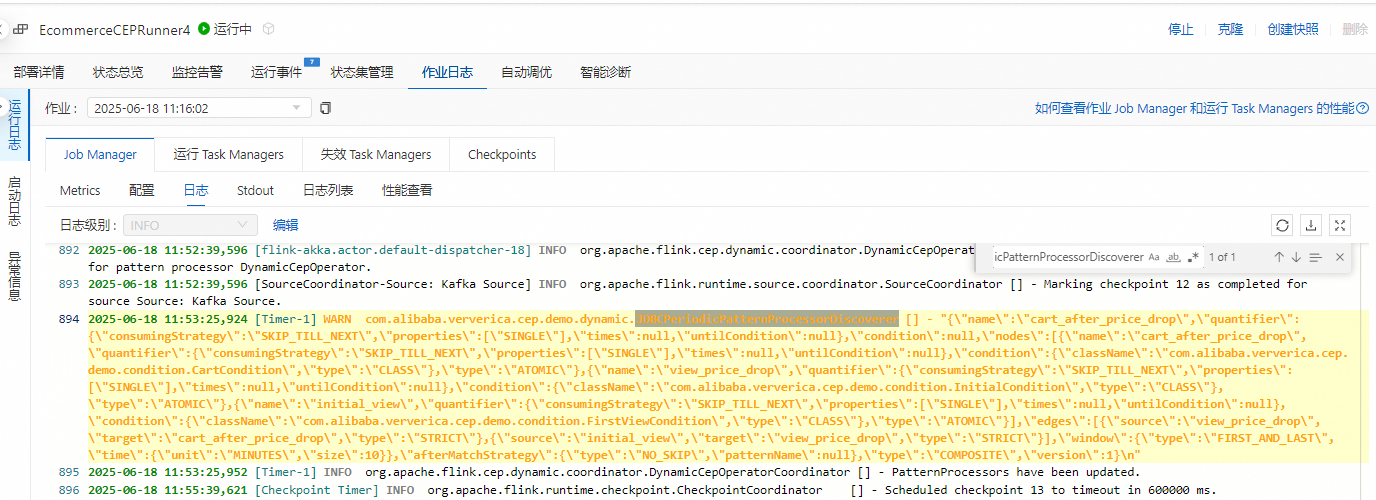Click the 克隆 button

(1230, 29)
